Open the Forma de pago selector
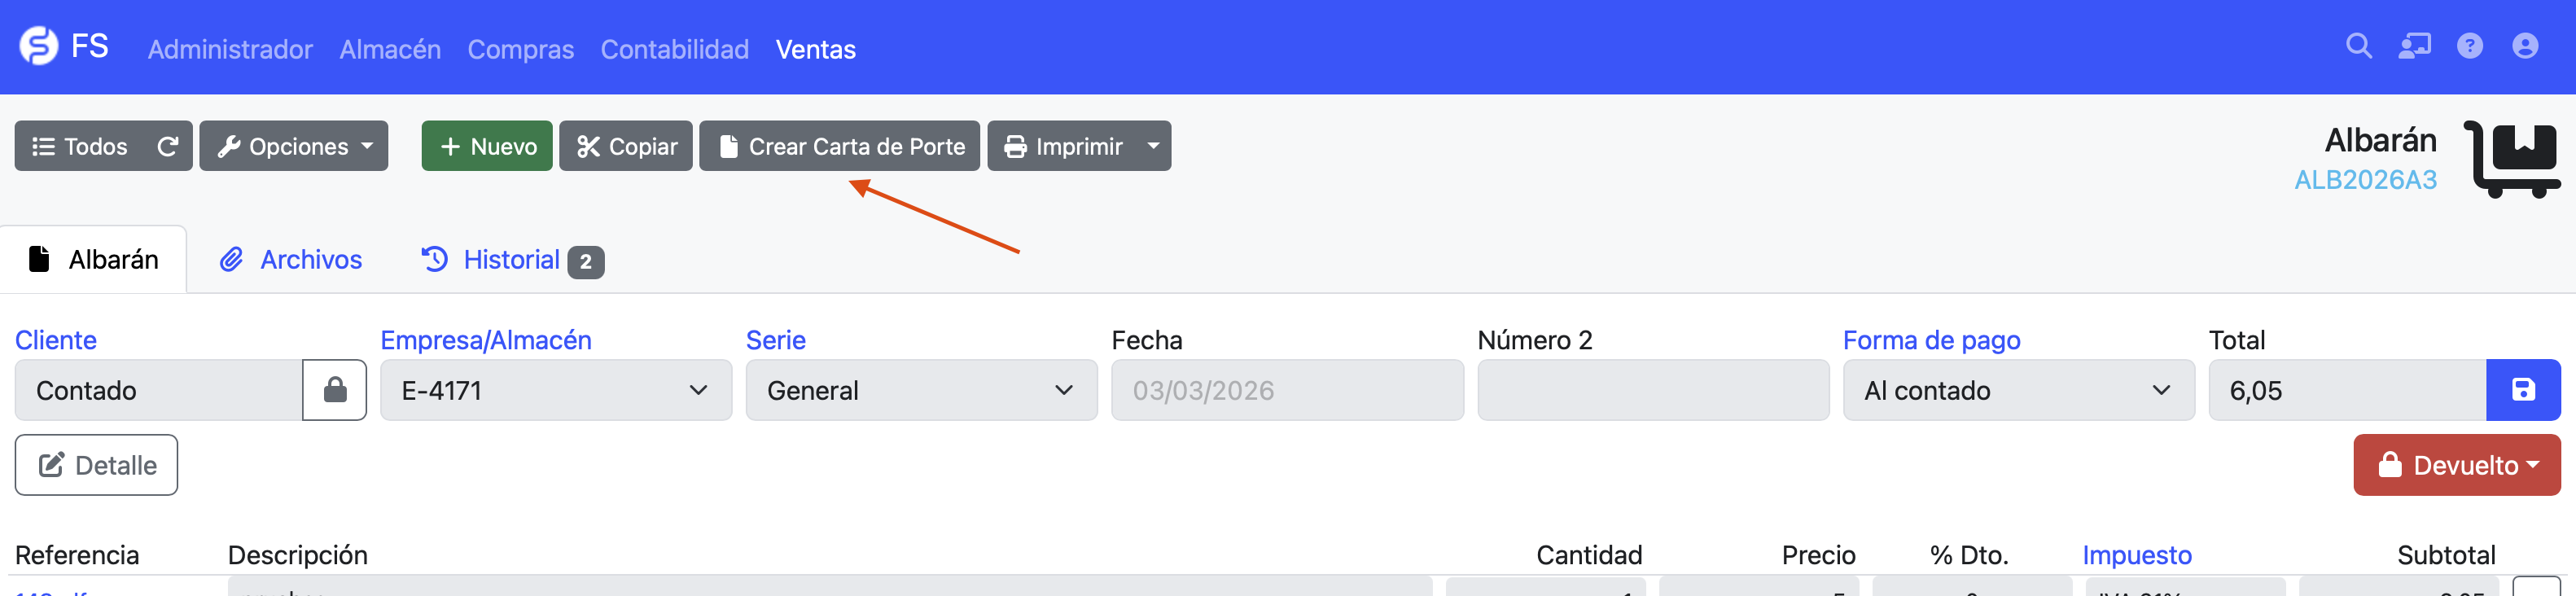Image resolution: width=2576 pixels, height=596 pixels. point(2018,390)
